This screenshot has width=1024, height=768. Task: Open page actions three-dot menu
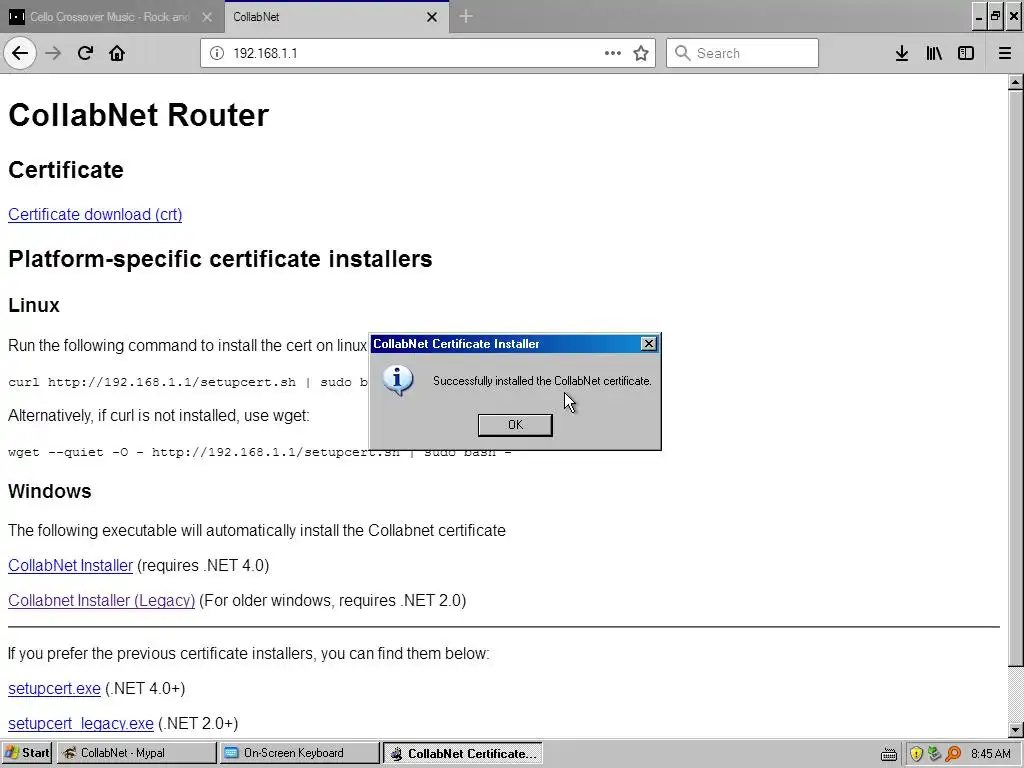pos(613,53)
